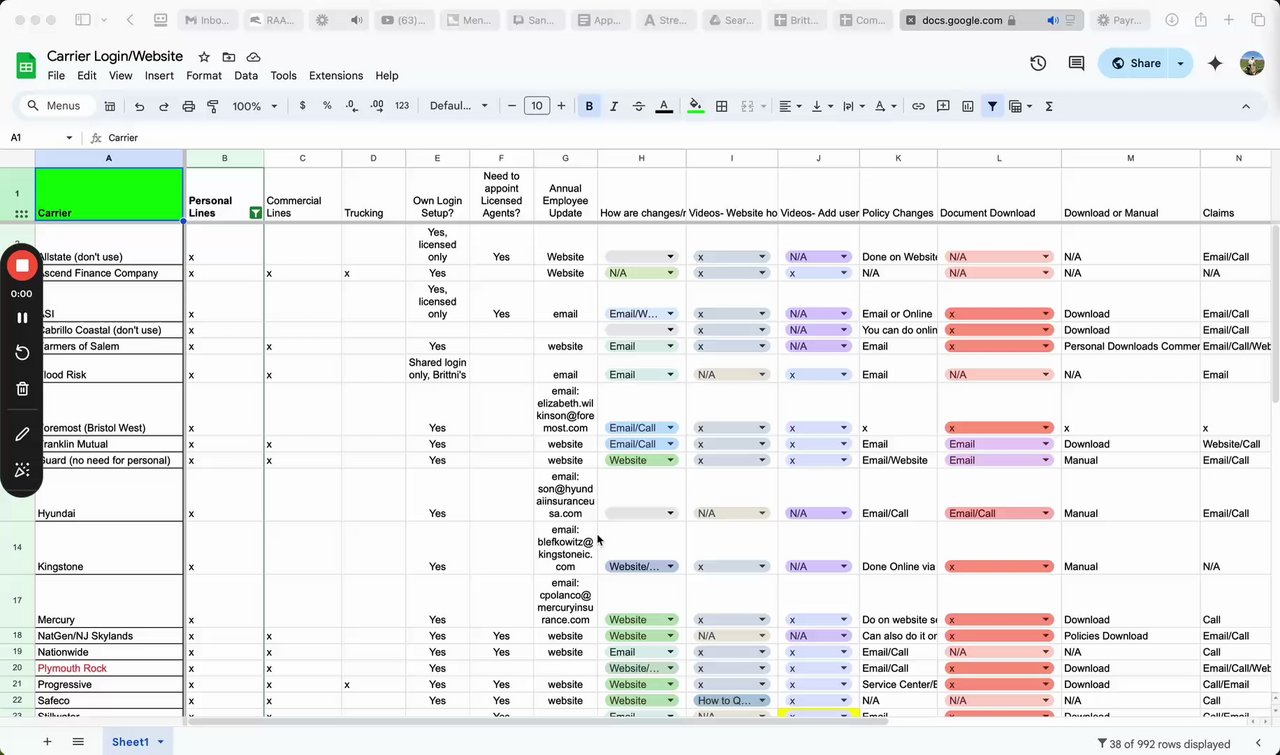Click the Share button

[1135, 63]
